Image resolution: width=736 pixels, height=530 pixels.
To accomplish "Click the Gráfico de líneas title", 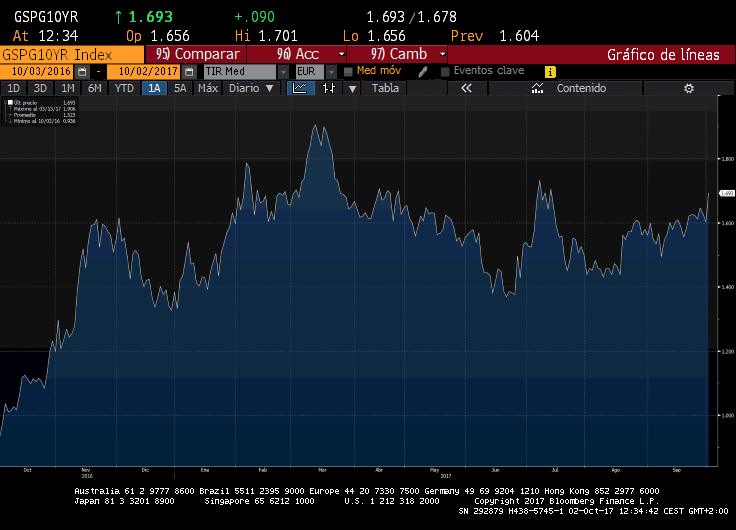I will 663,55.
